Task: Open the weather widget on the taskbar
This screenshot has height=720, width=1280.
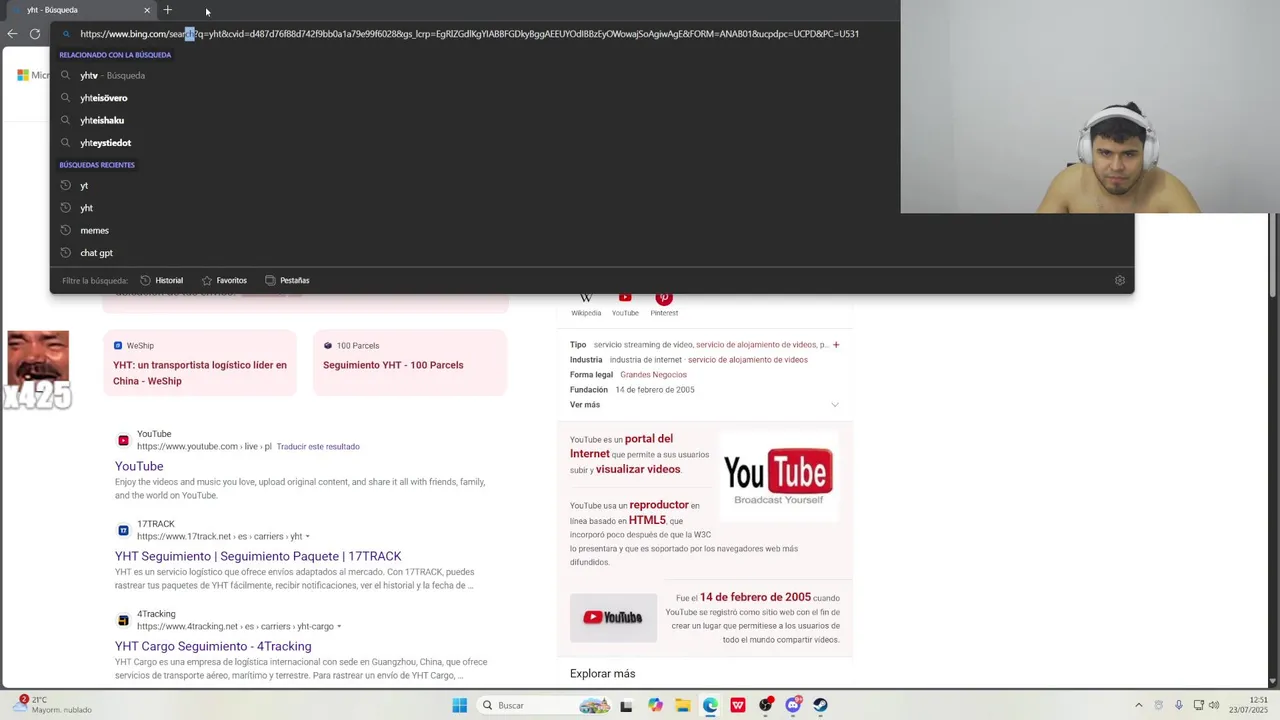Action: coord(52,705)
